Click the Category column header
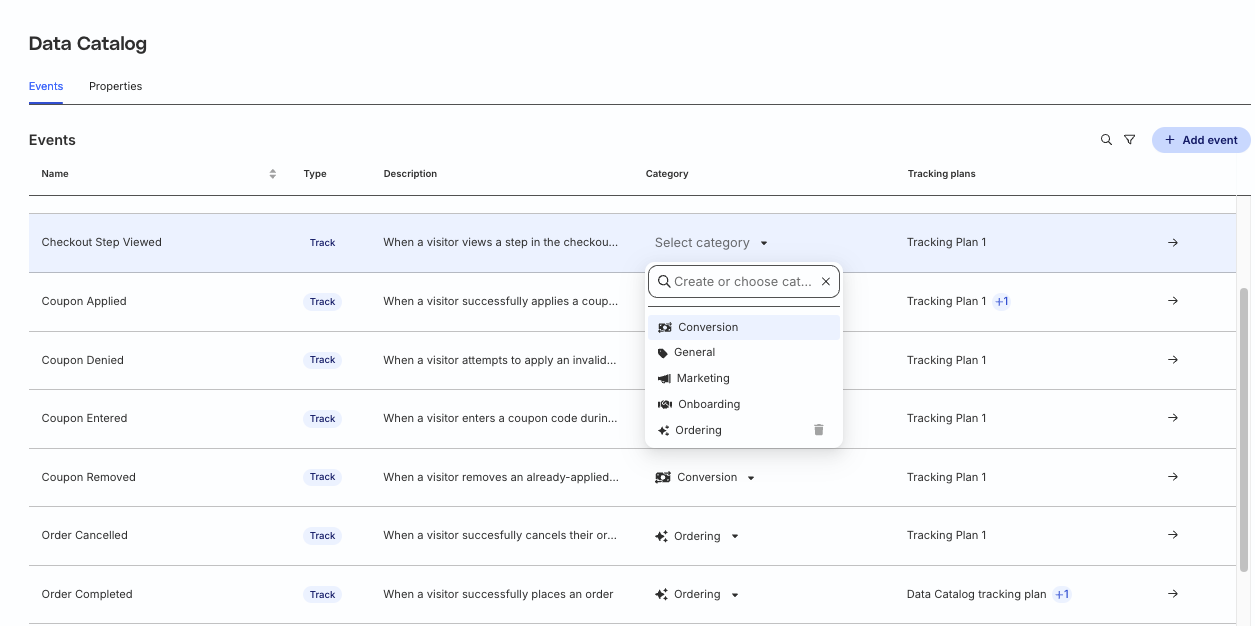The width and height of the screenshot is (1255, 626). coord(667,174)
